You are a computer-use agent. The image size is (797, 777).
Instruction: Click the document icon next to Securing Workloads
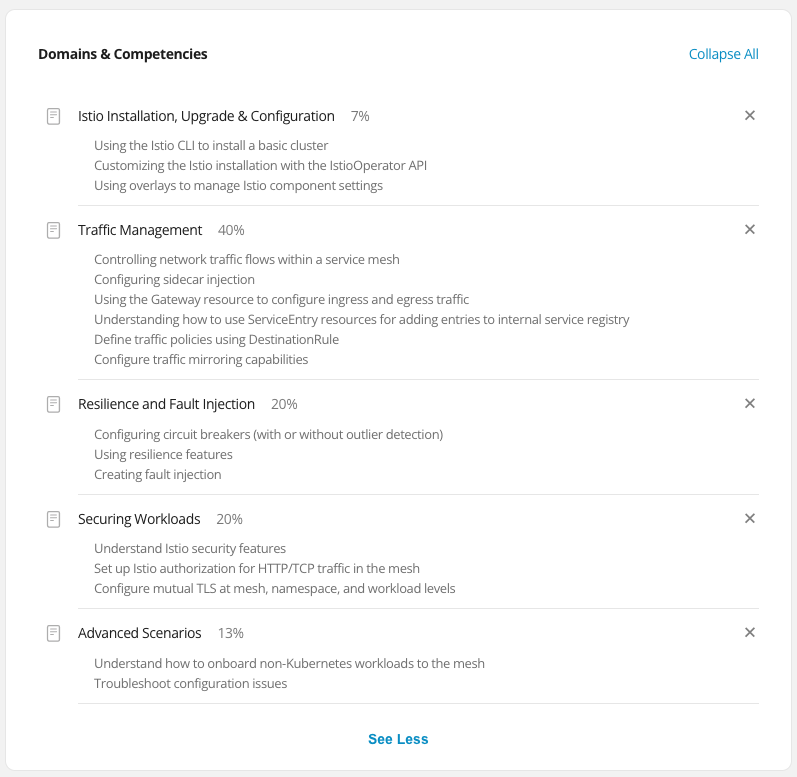(x=53, y=519)
